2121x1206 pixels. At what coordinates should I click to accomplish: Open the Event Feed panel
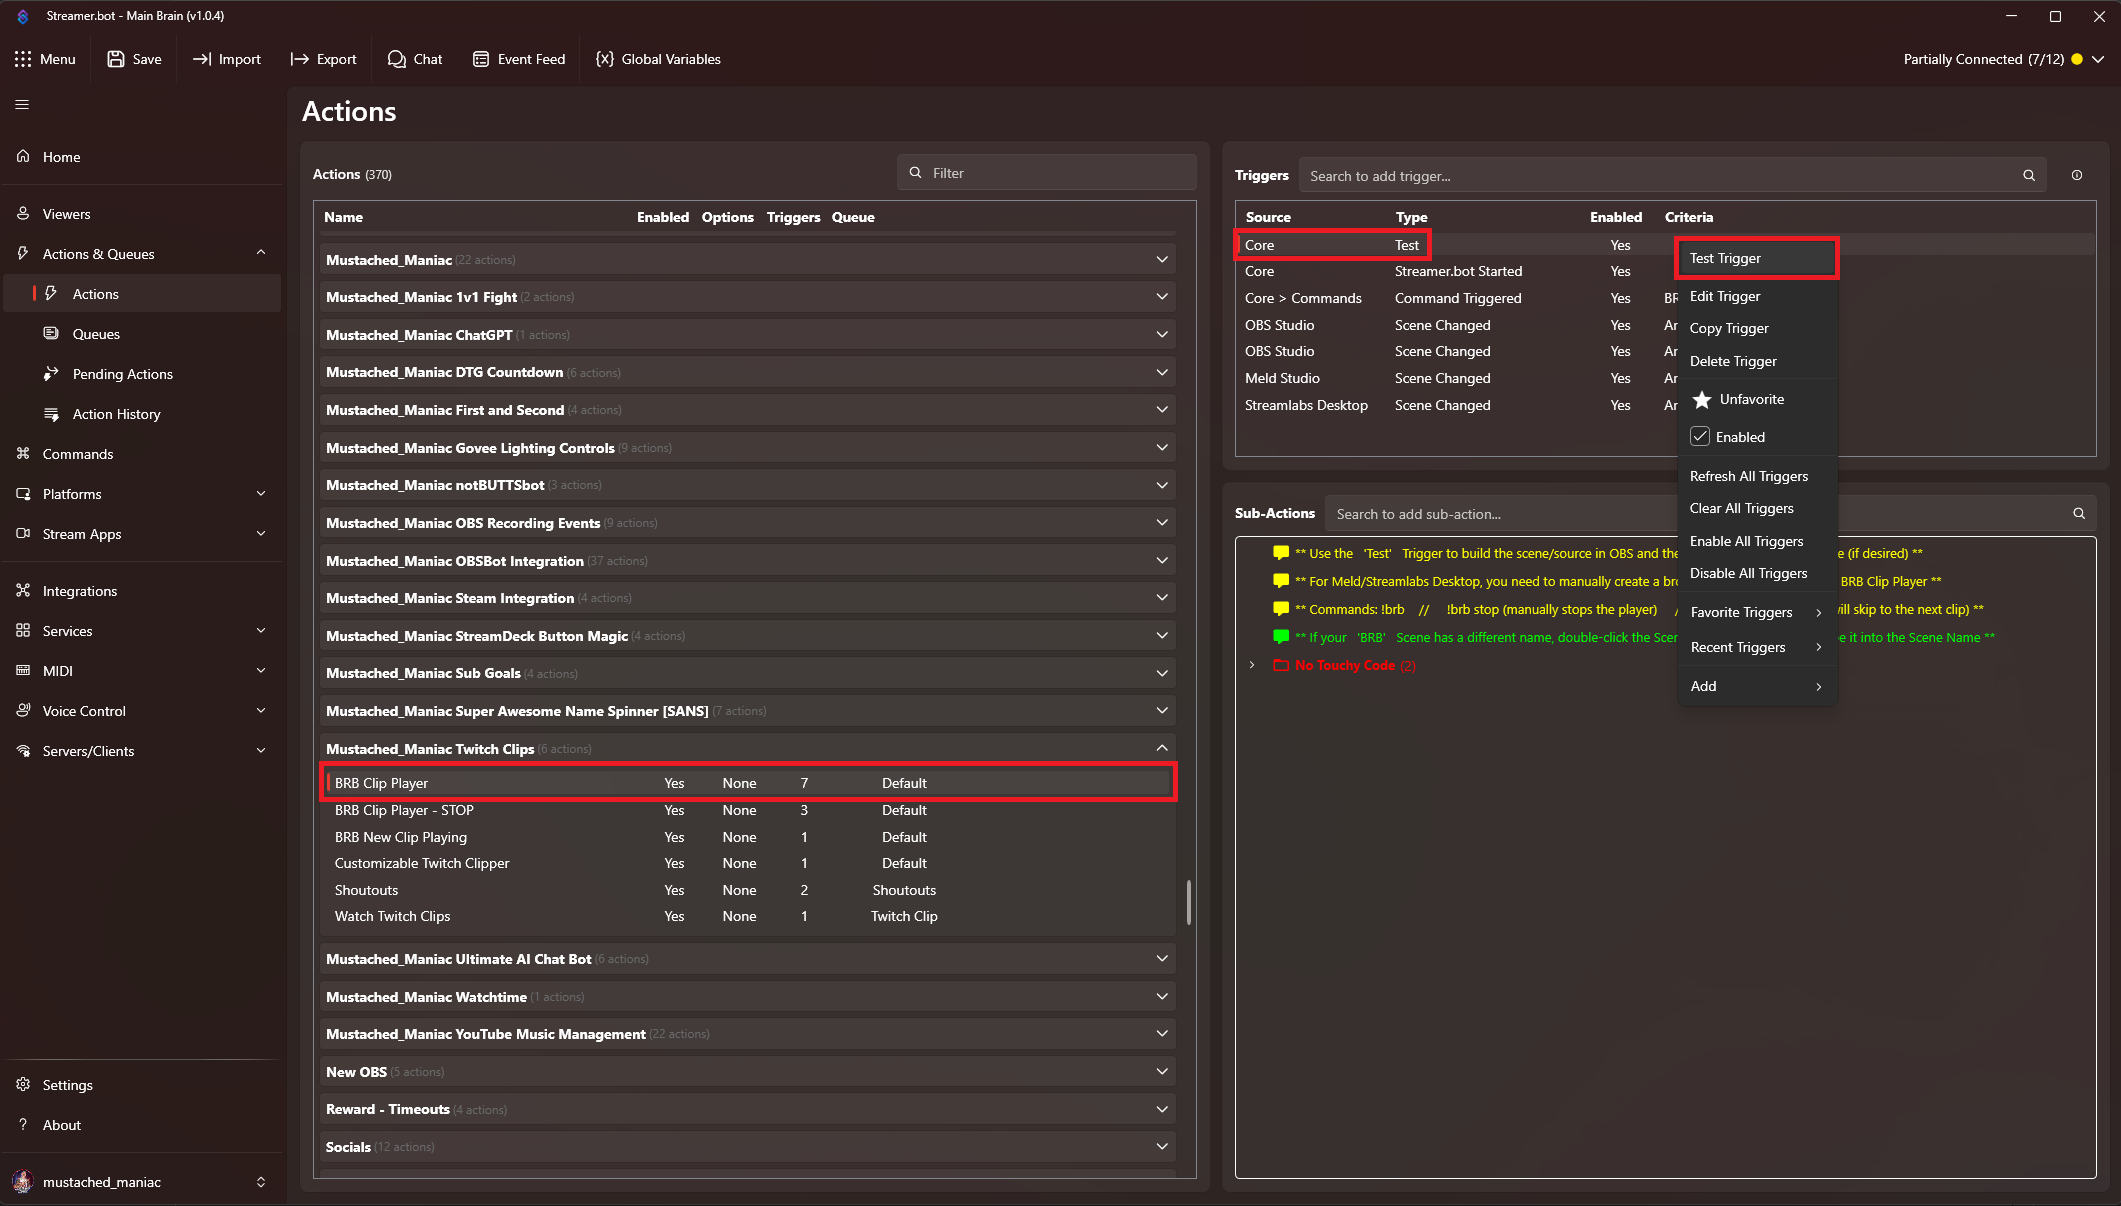519,59
